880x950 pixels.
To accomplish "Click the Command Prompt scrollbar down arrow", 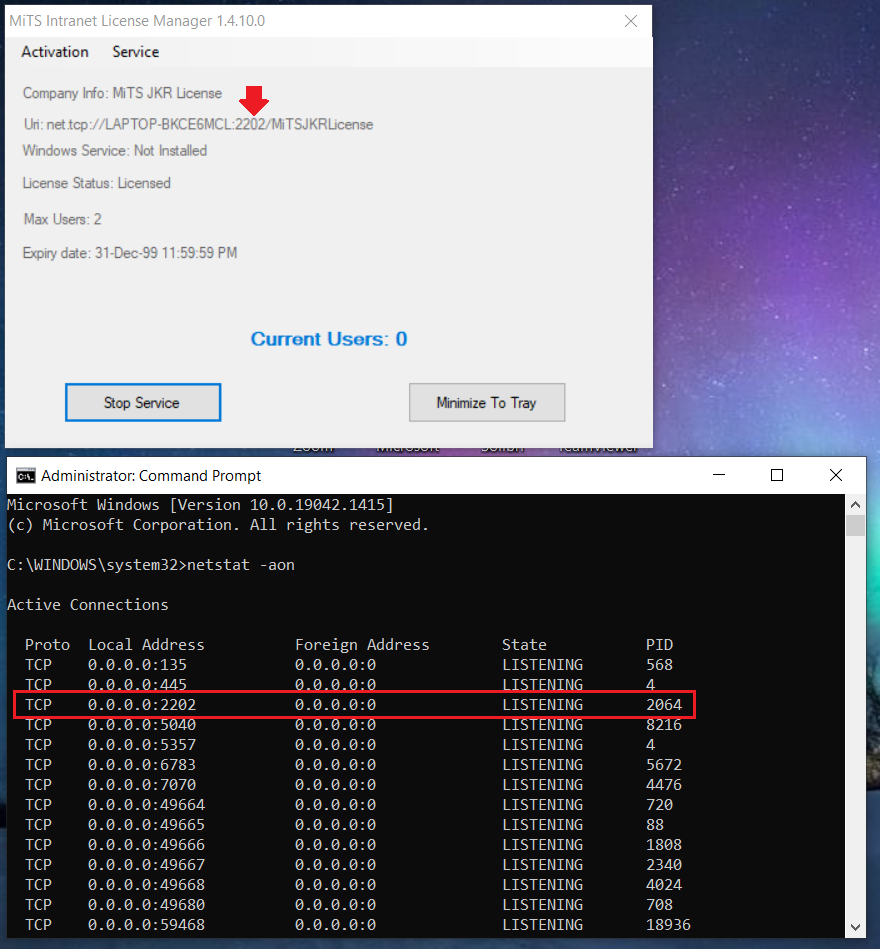I will [855, 927].
